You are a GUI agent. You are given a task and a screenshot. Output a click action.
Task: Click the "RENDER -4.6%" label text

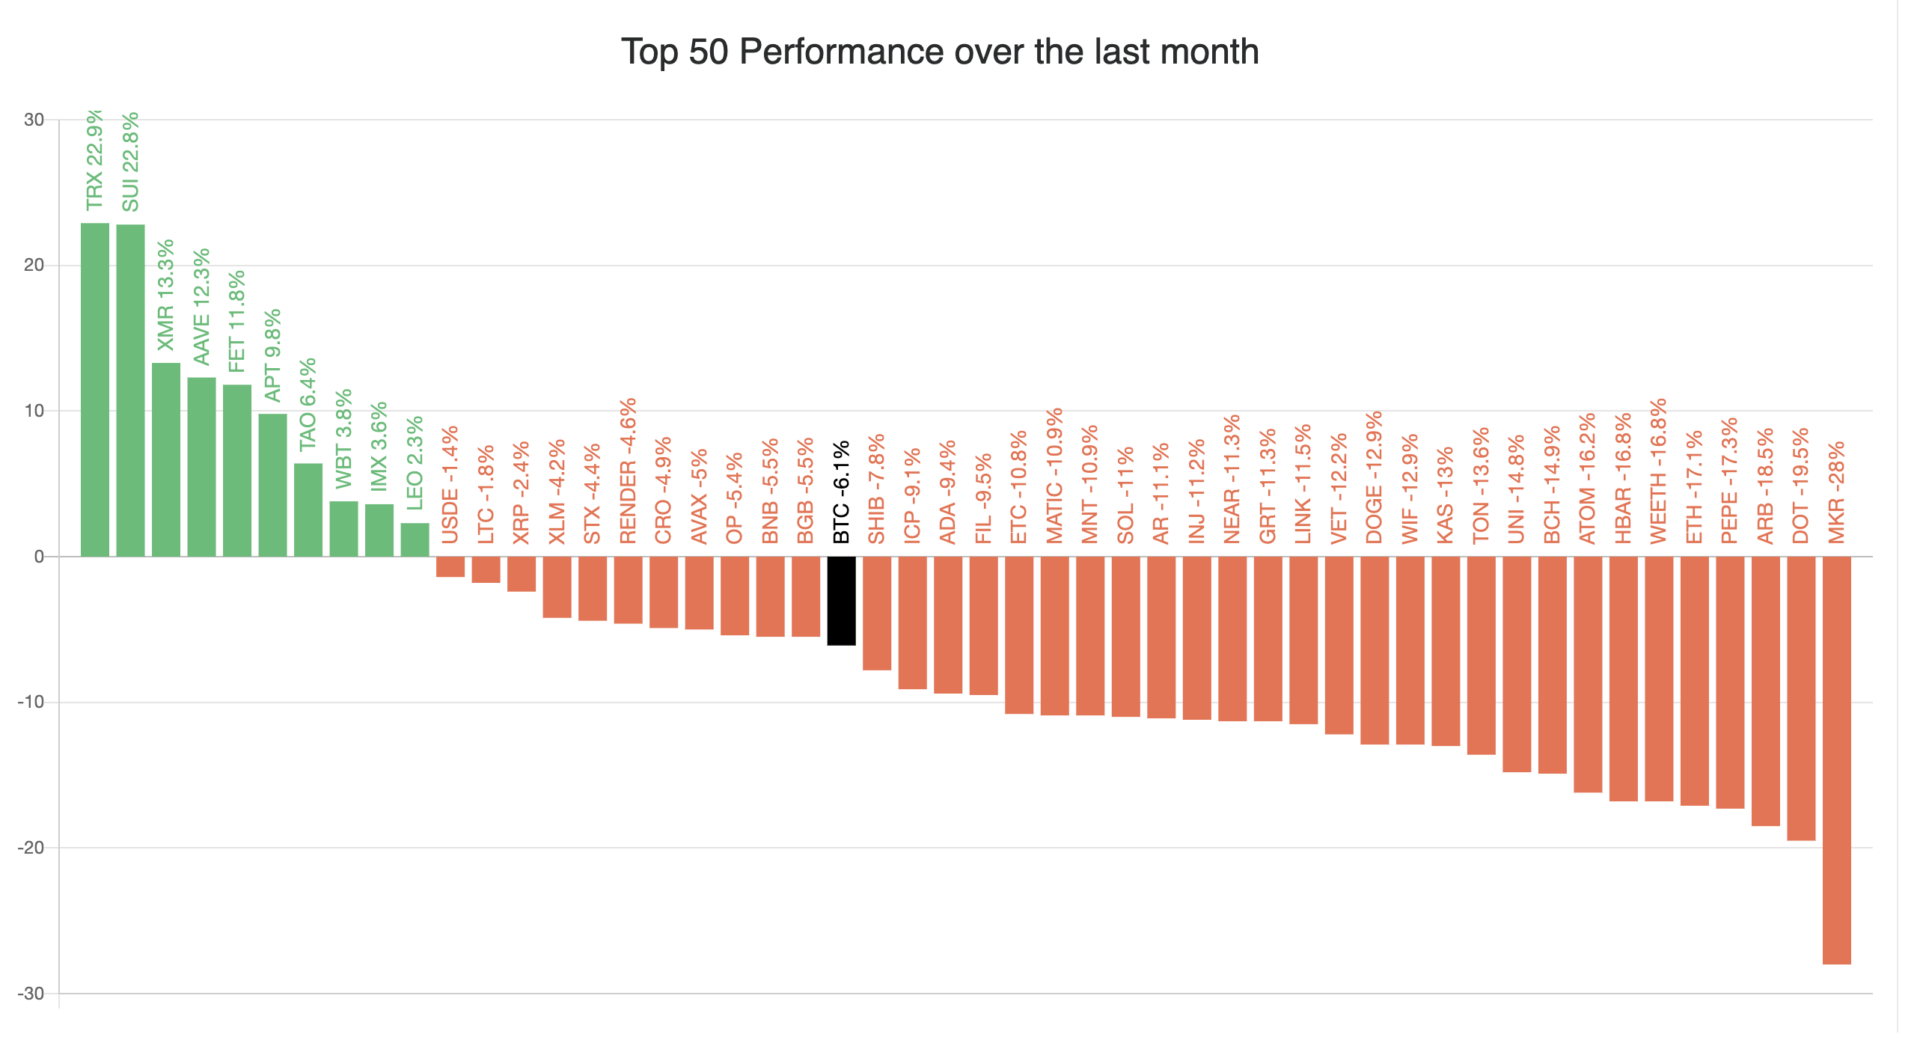point(628,471)
